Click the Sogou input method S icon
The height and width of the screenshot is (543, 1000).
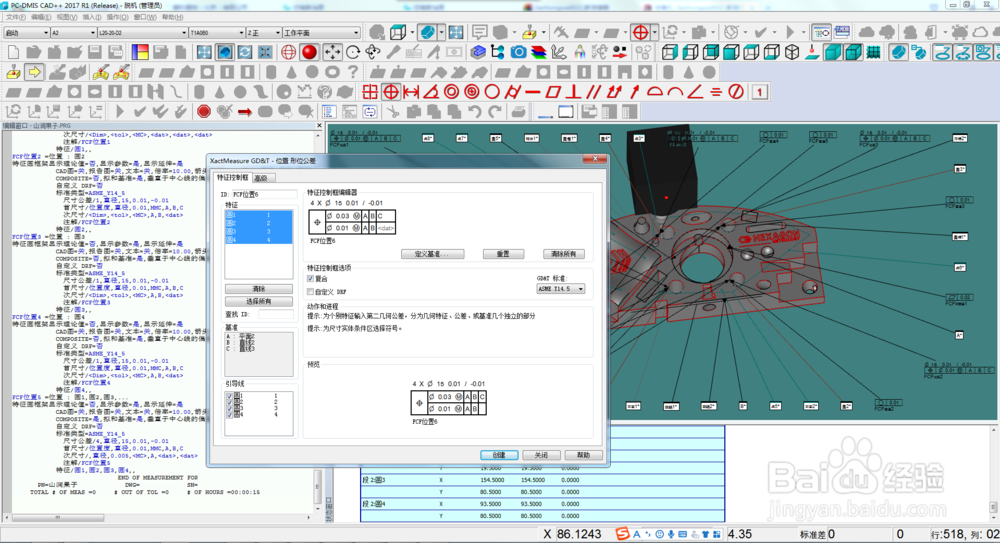pyautogui.click(x=622, y=533)
